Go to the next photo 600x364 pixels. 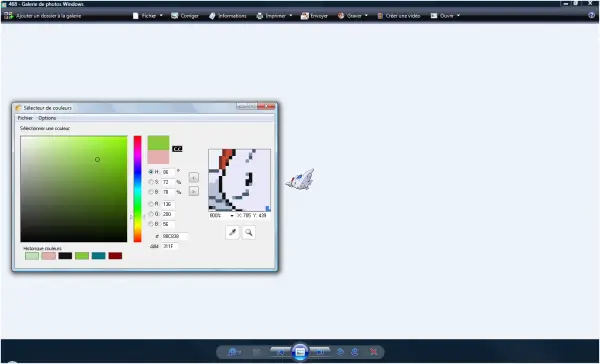pos(320,351)
